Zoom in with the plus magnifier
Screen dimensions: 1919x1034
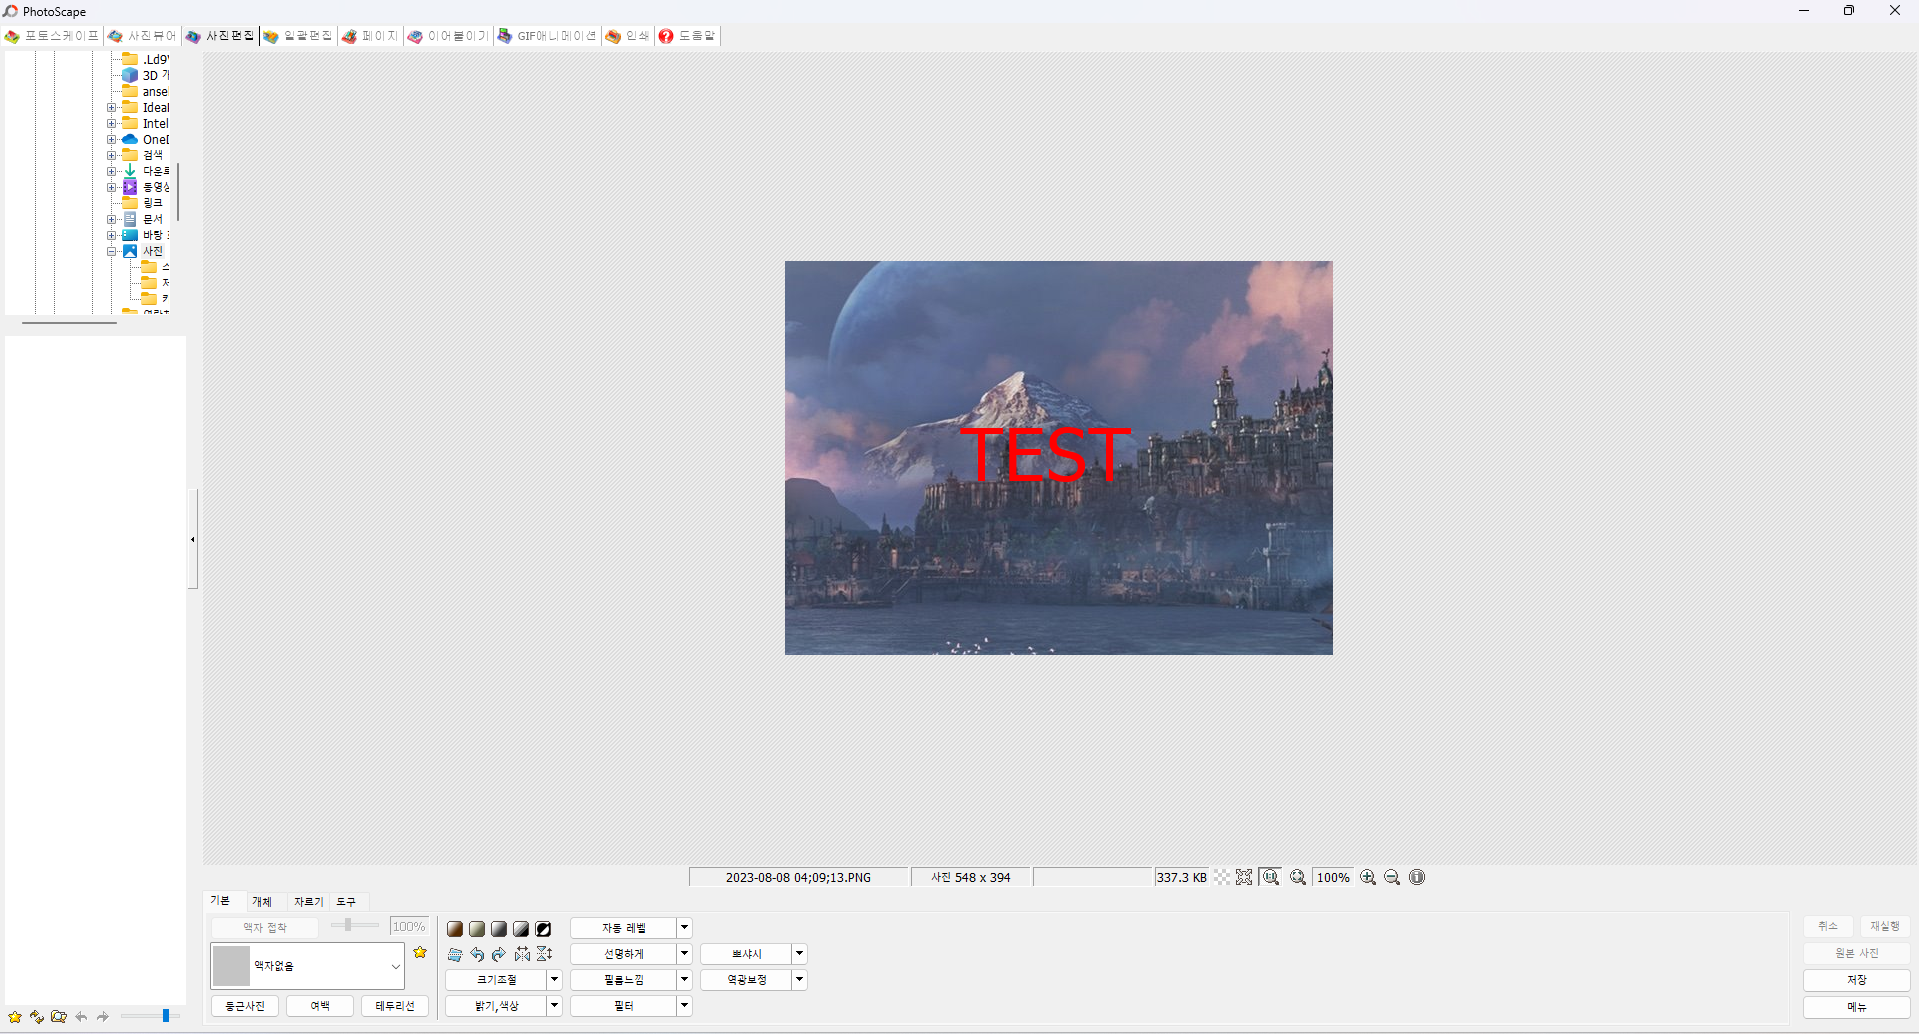1368,877
